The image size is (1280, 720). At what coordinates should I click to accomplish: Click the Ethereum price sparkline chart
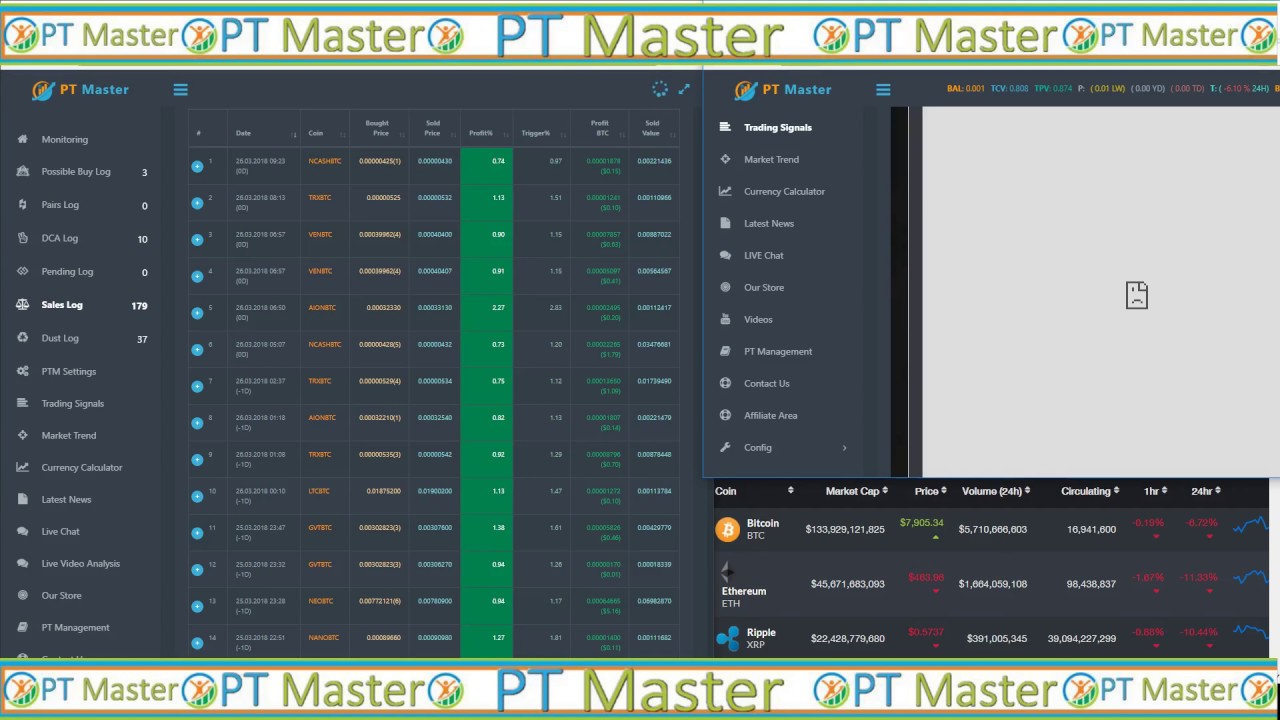coord(1251,579)
